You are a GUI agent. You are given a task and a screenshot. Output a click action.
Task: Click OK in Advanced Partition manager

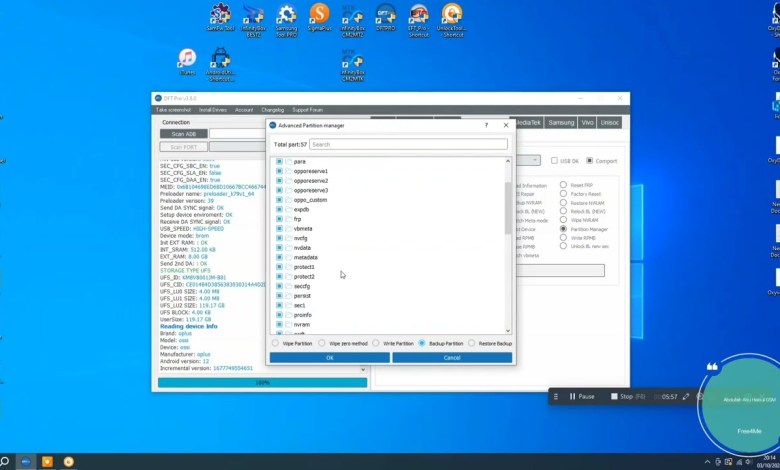[x=329, y=358]
